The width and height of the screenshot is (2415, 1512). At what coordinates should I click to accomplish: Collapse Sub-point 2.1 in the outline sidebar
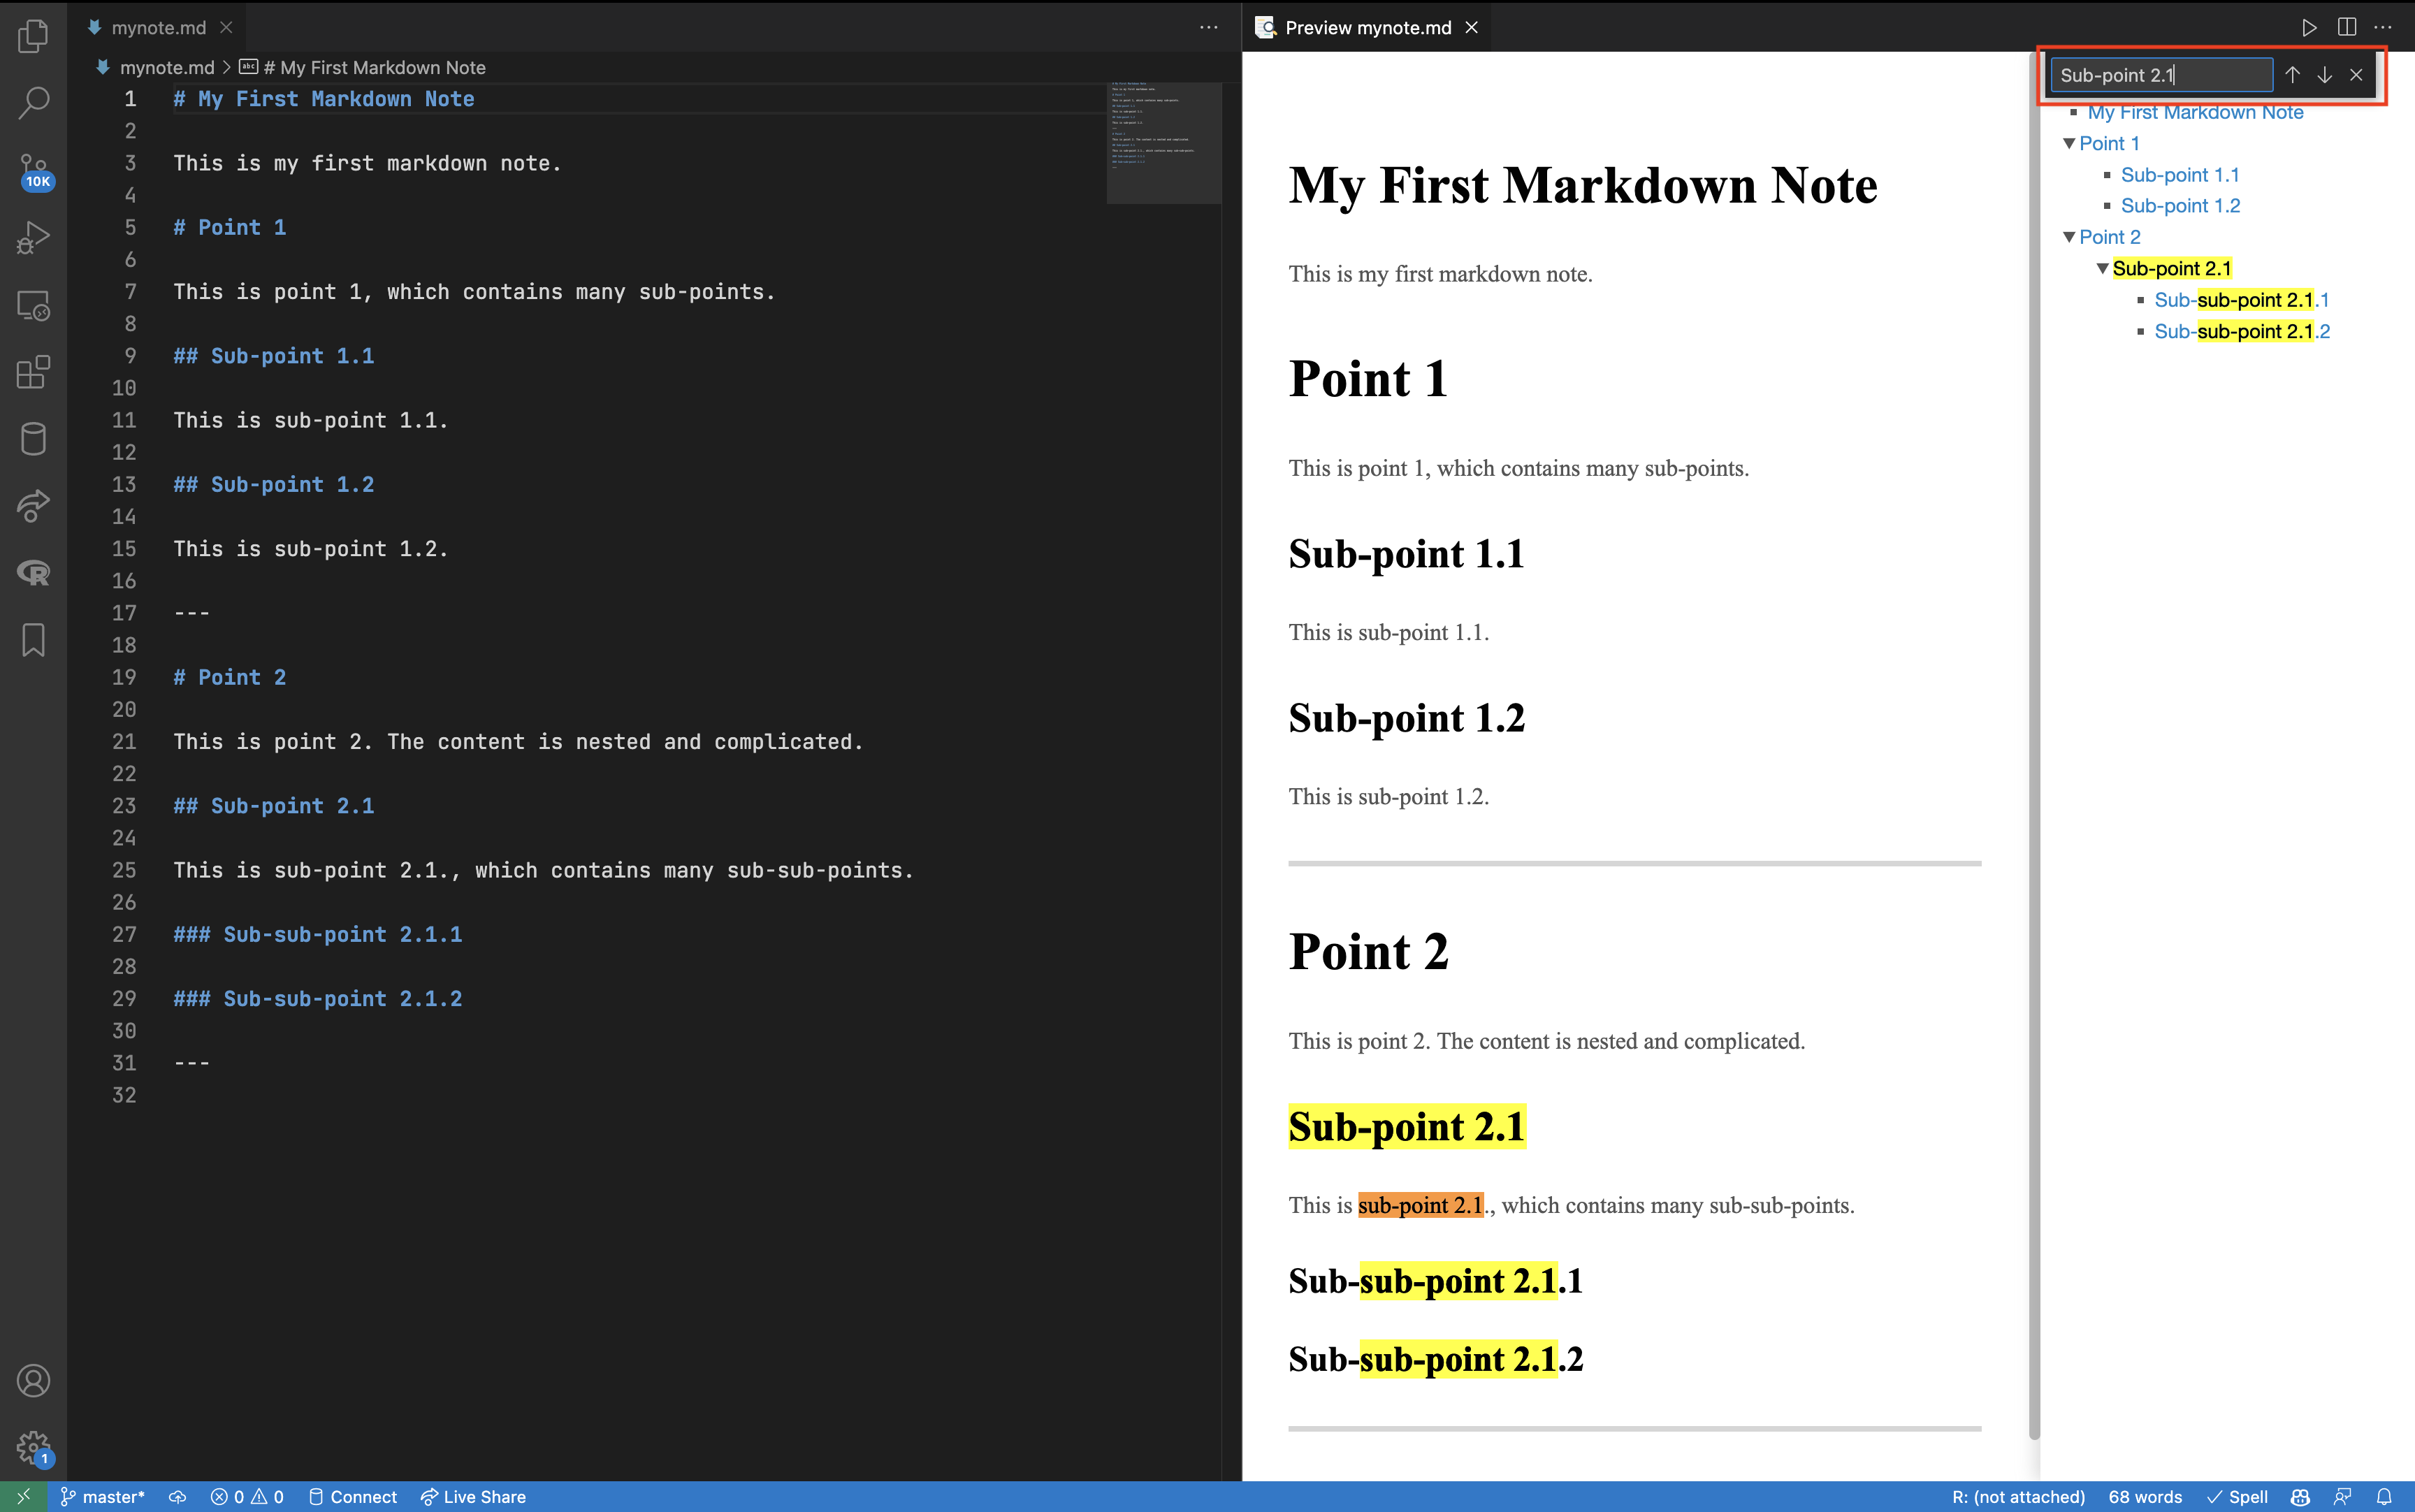click(2102, 269)
